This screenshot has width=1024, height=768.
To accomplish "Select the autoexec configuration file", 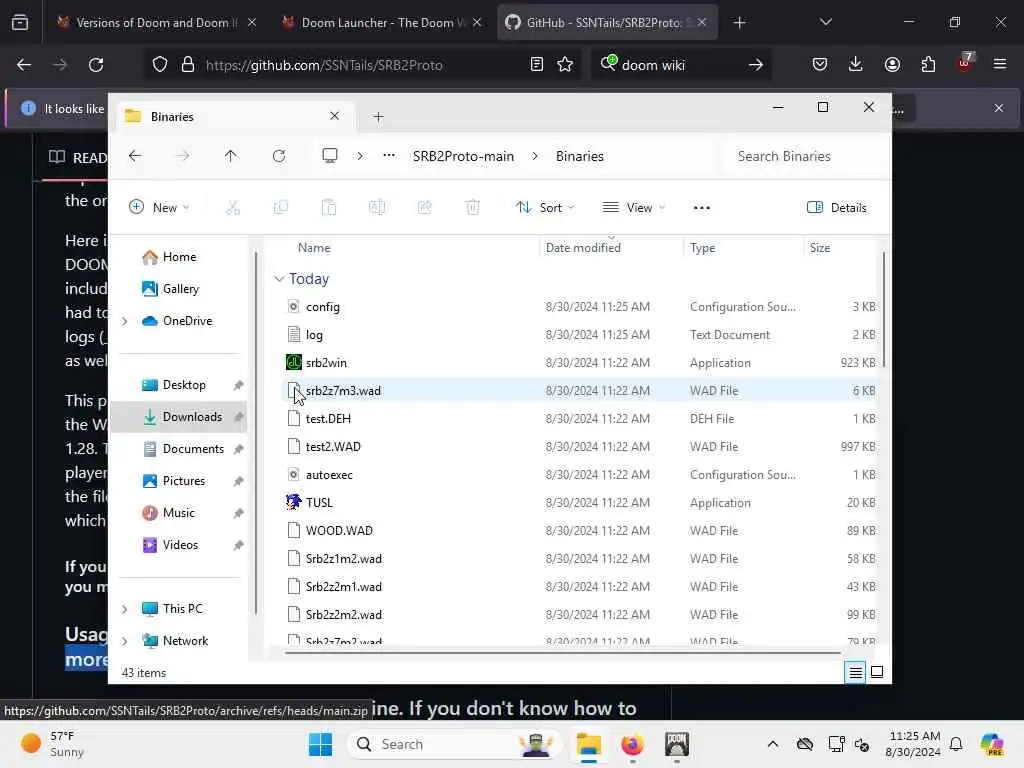I will pyautogui.click(x=581, y=475).
